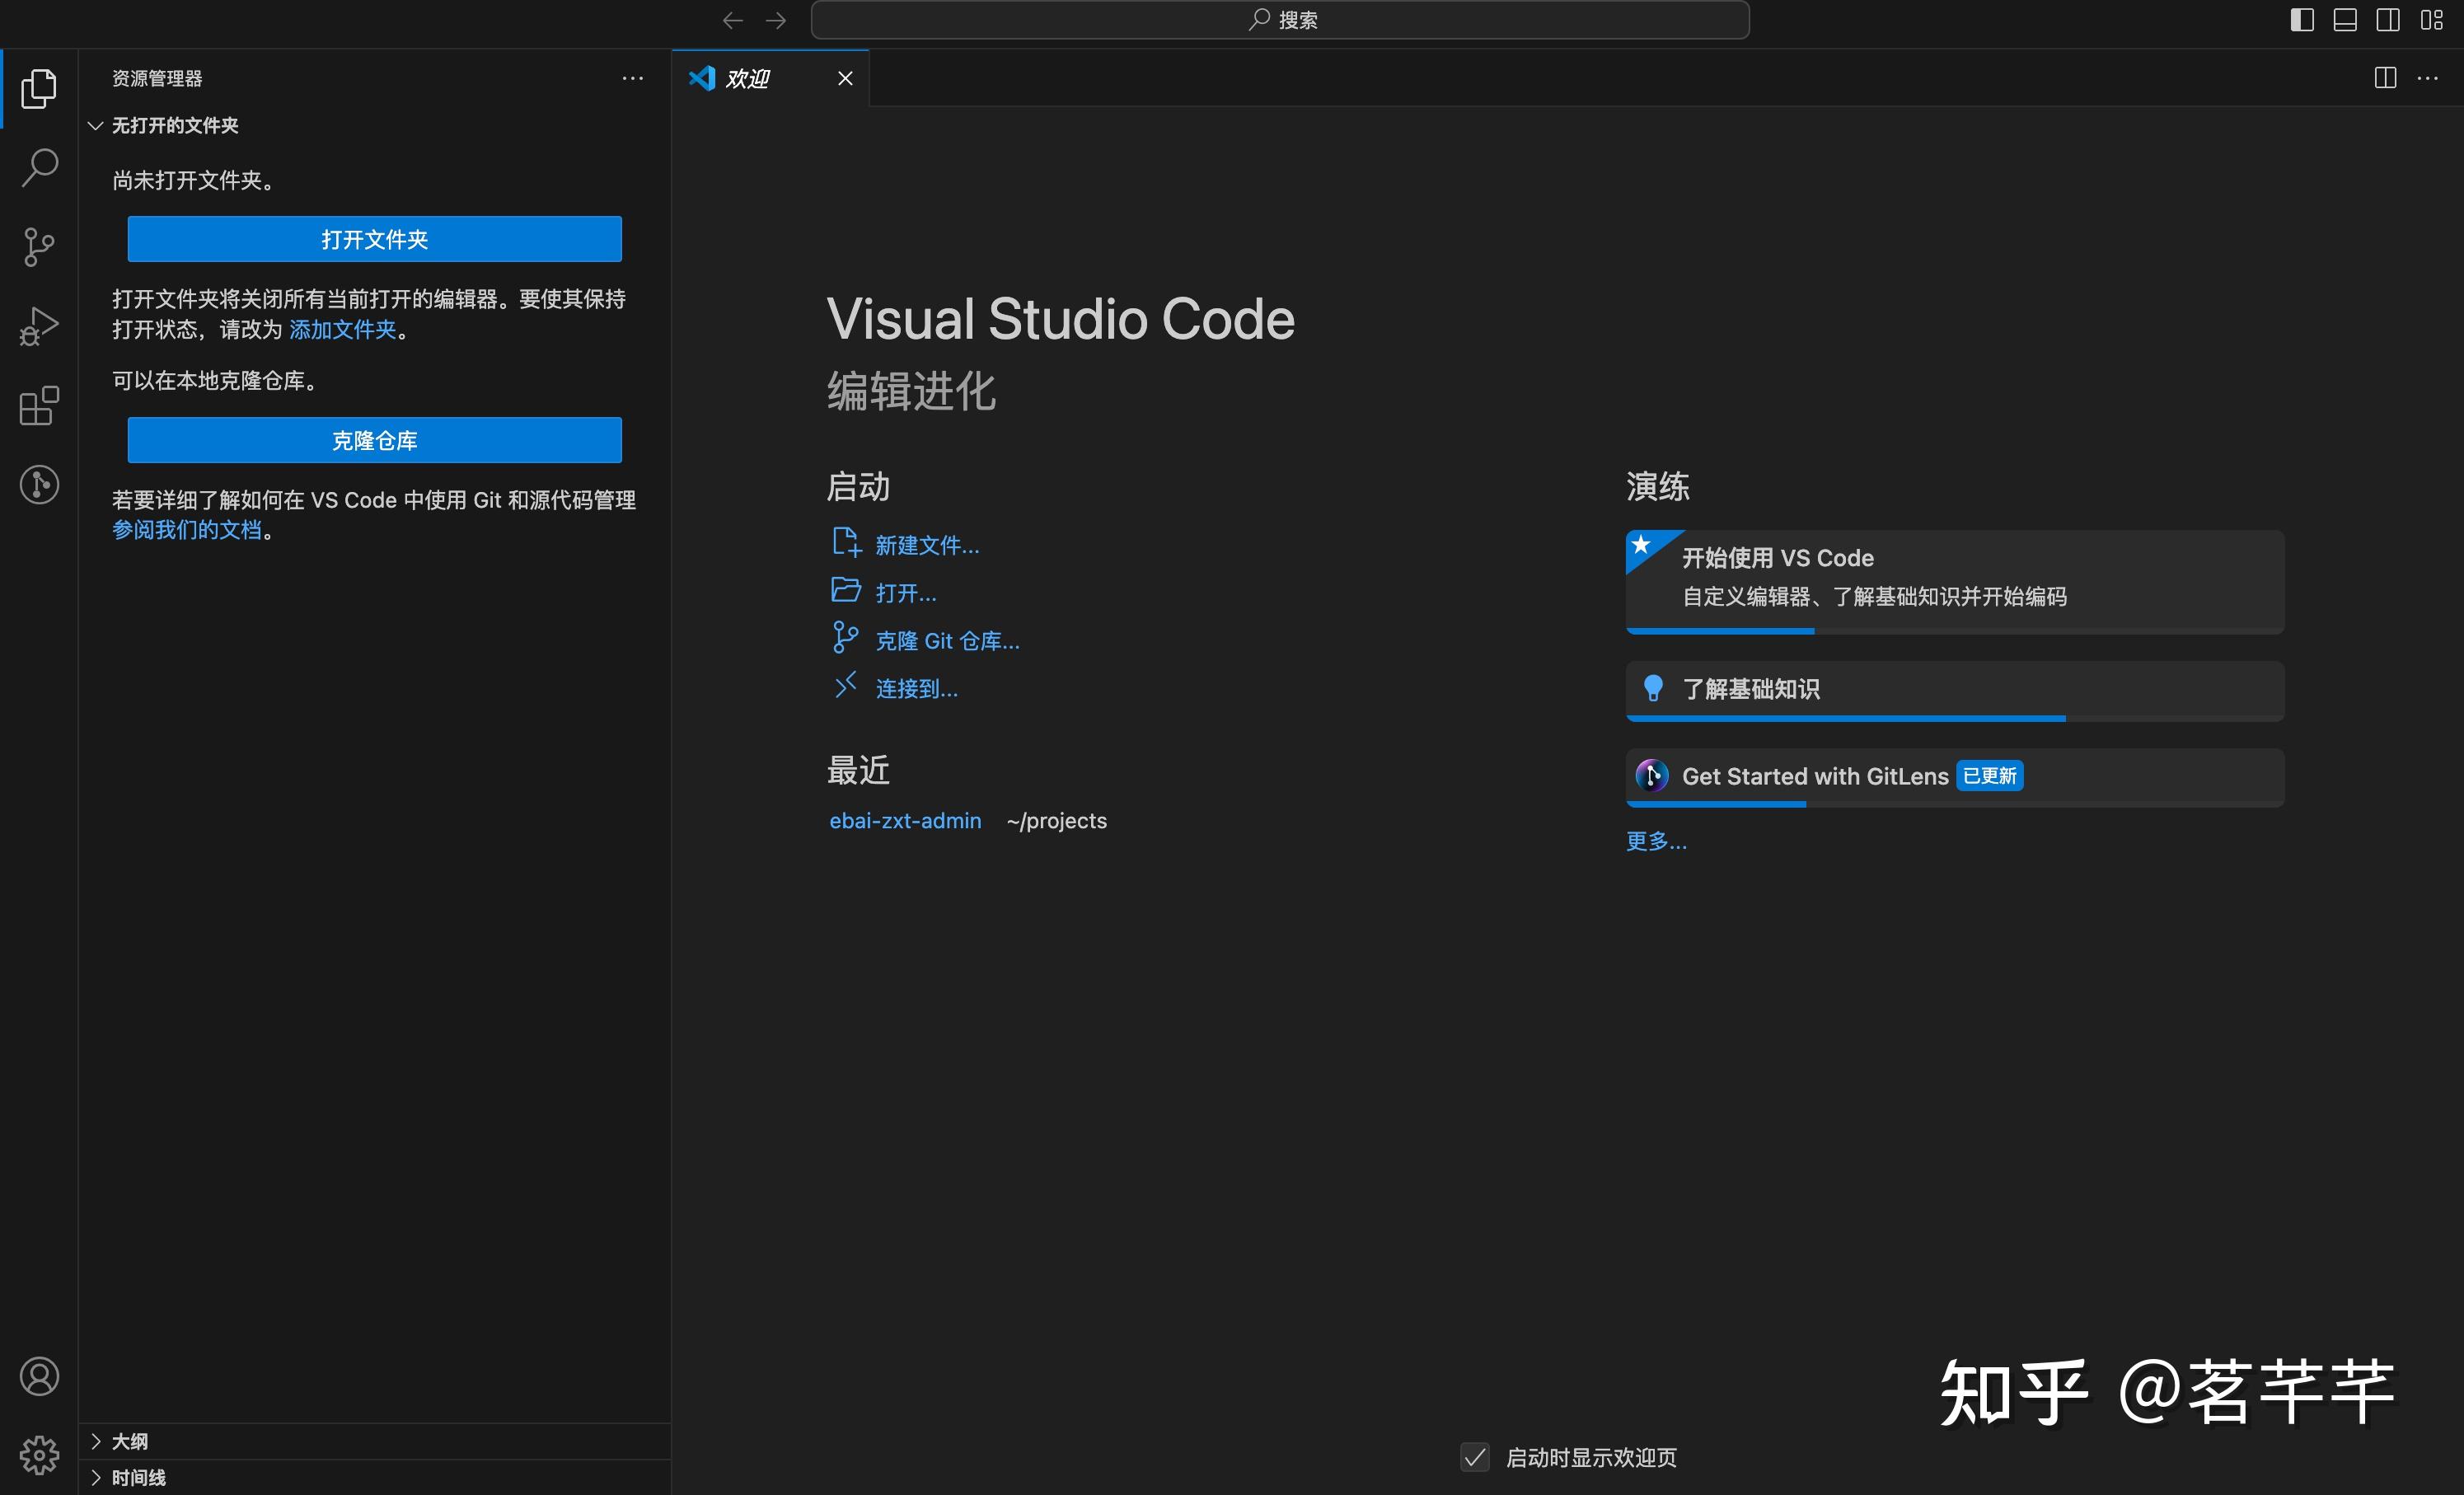This screenshot has width=2464, height=1495.
Task: Click the 打开... start link
Action: pos(906,593)
